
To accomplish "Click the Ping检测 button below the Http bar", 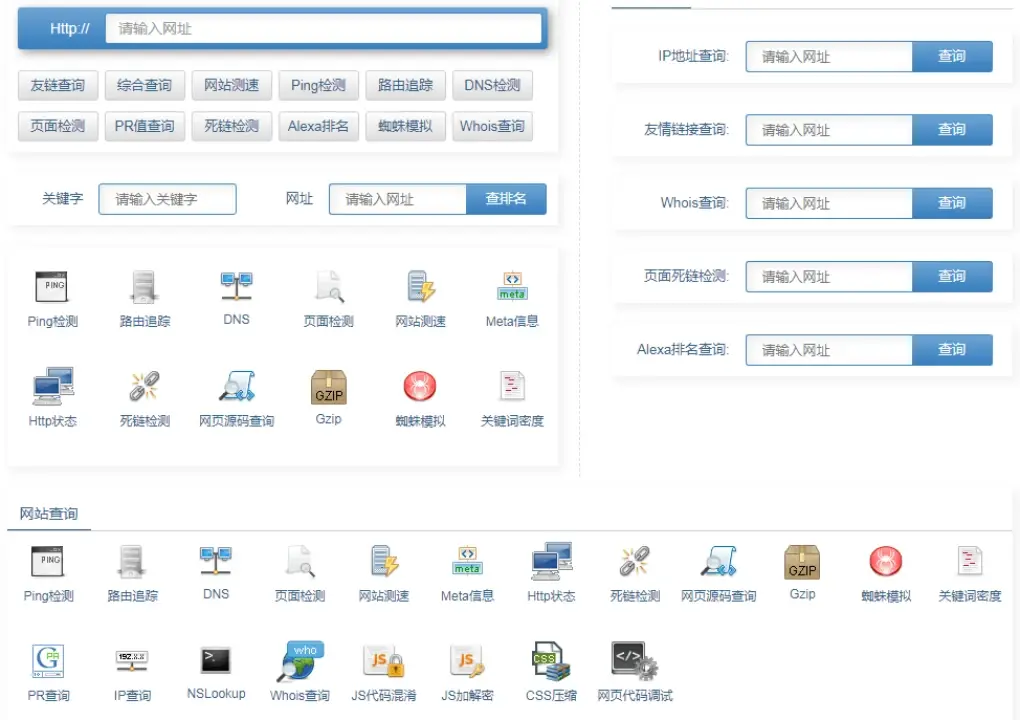I will pyautogui.click(x=318, y=85).
